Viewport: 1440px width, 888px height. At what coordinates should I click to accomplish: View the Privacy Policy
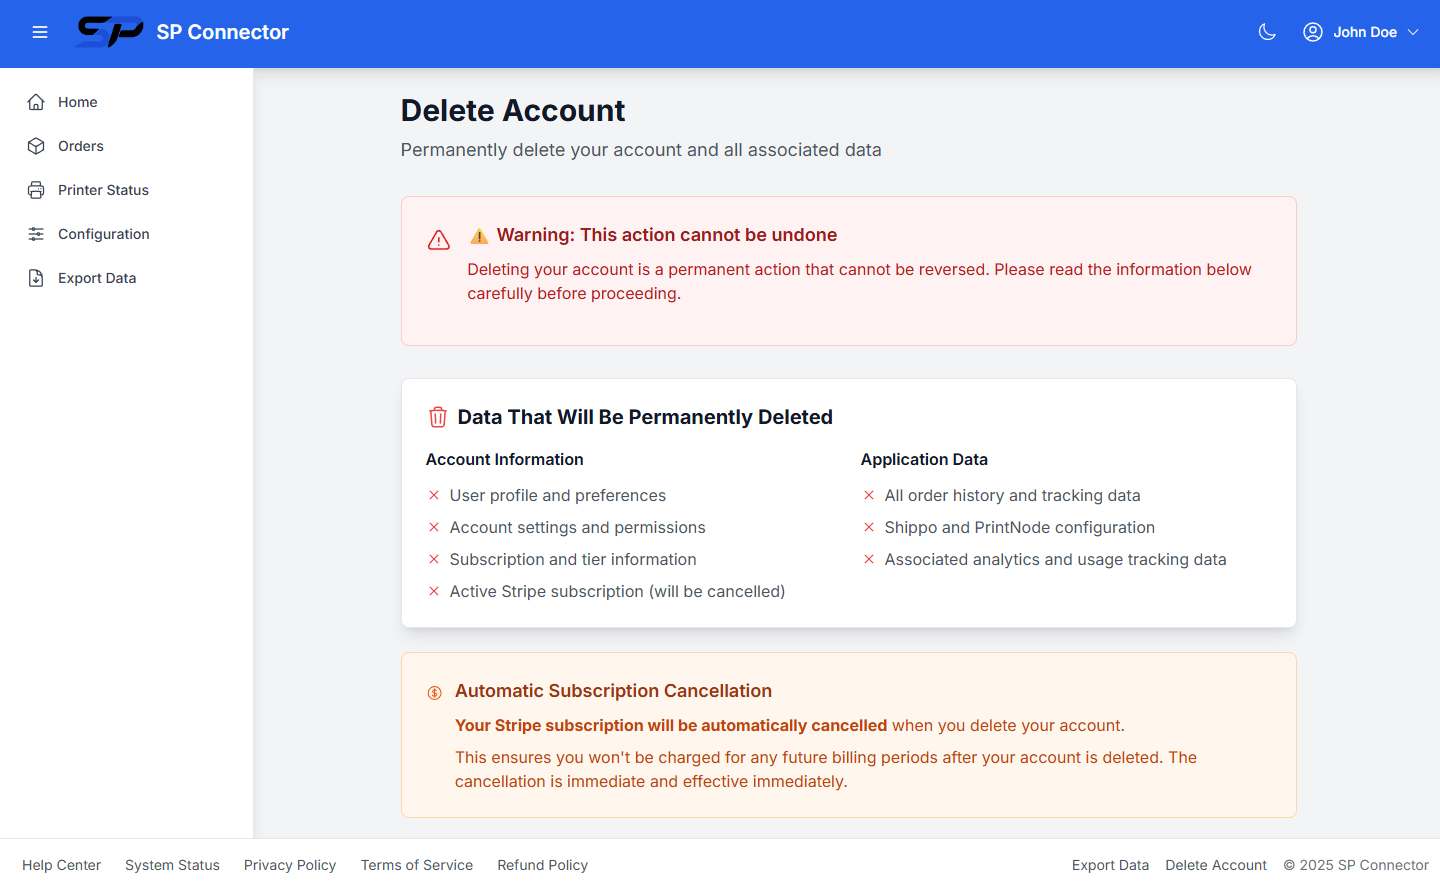tap(290, 864)
